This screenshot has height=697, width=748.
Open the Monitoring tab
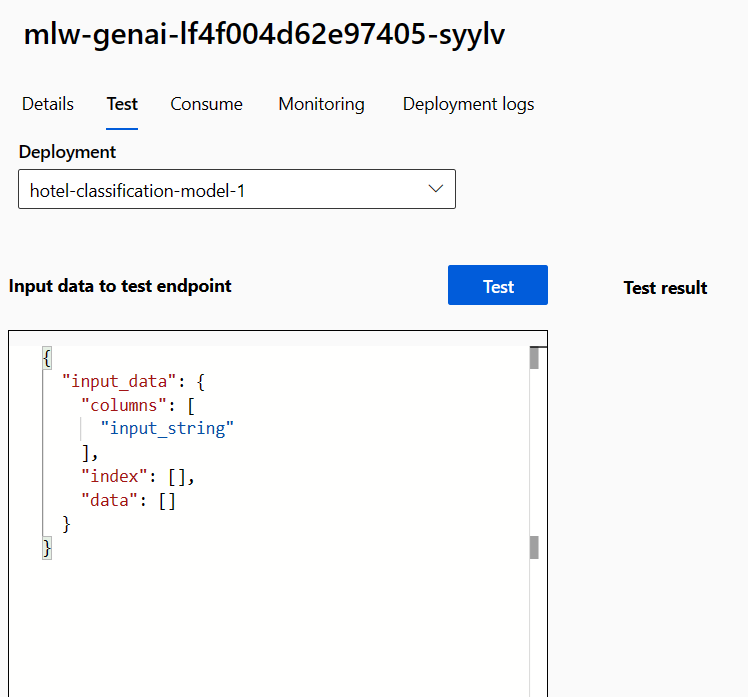point(322,104)
